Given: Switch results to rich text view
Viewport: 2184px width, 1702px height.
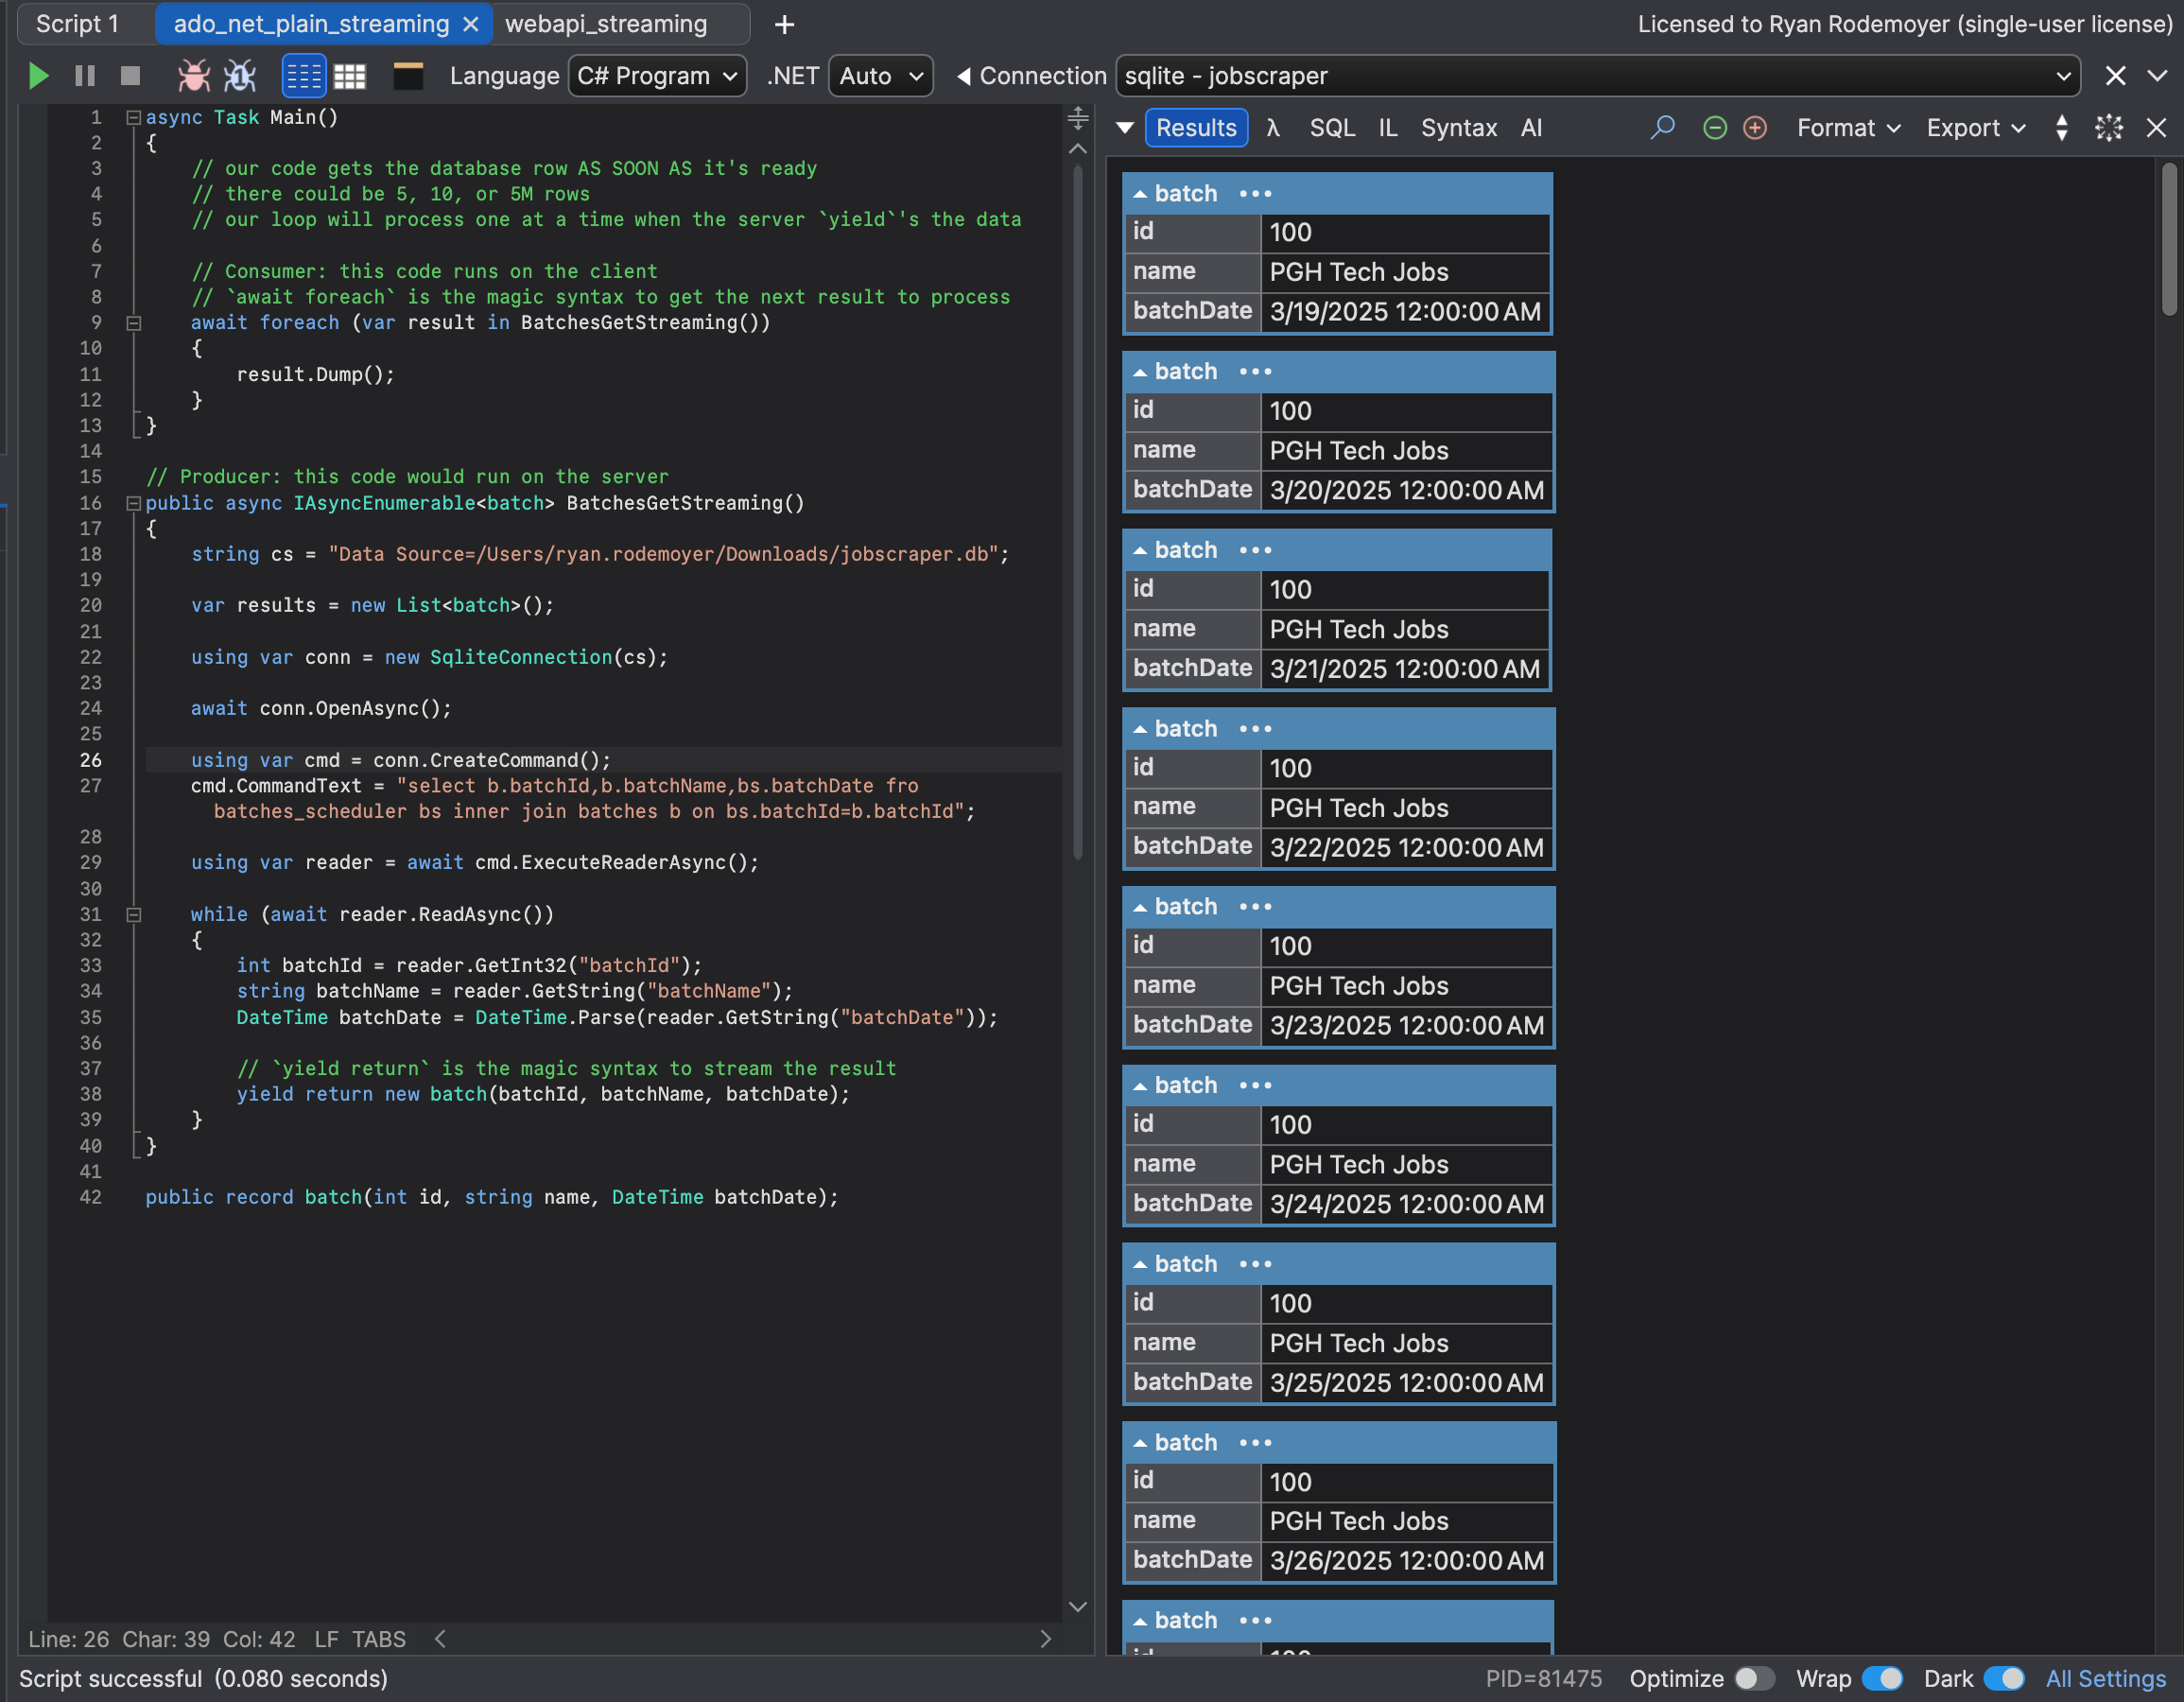Looking at the screenshot, I should [x=304, y=76].
